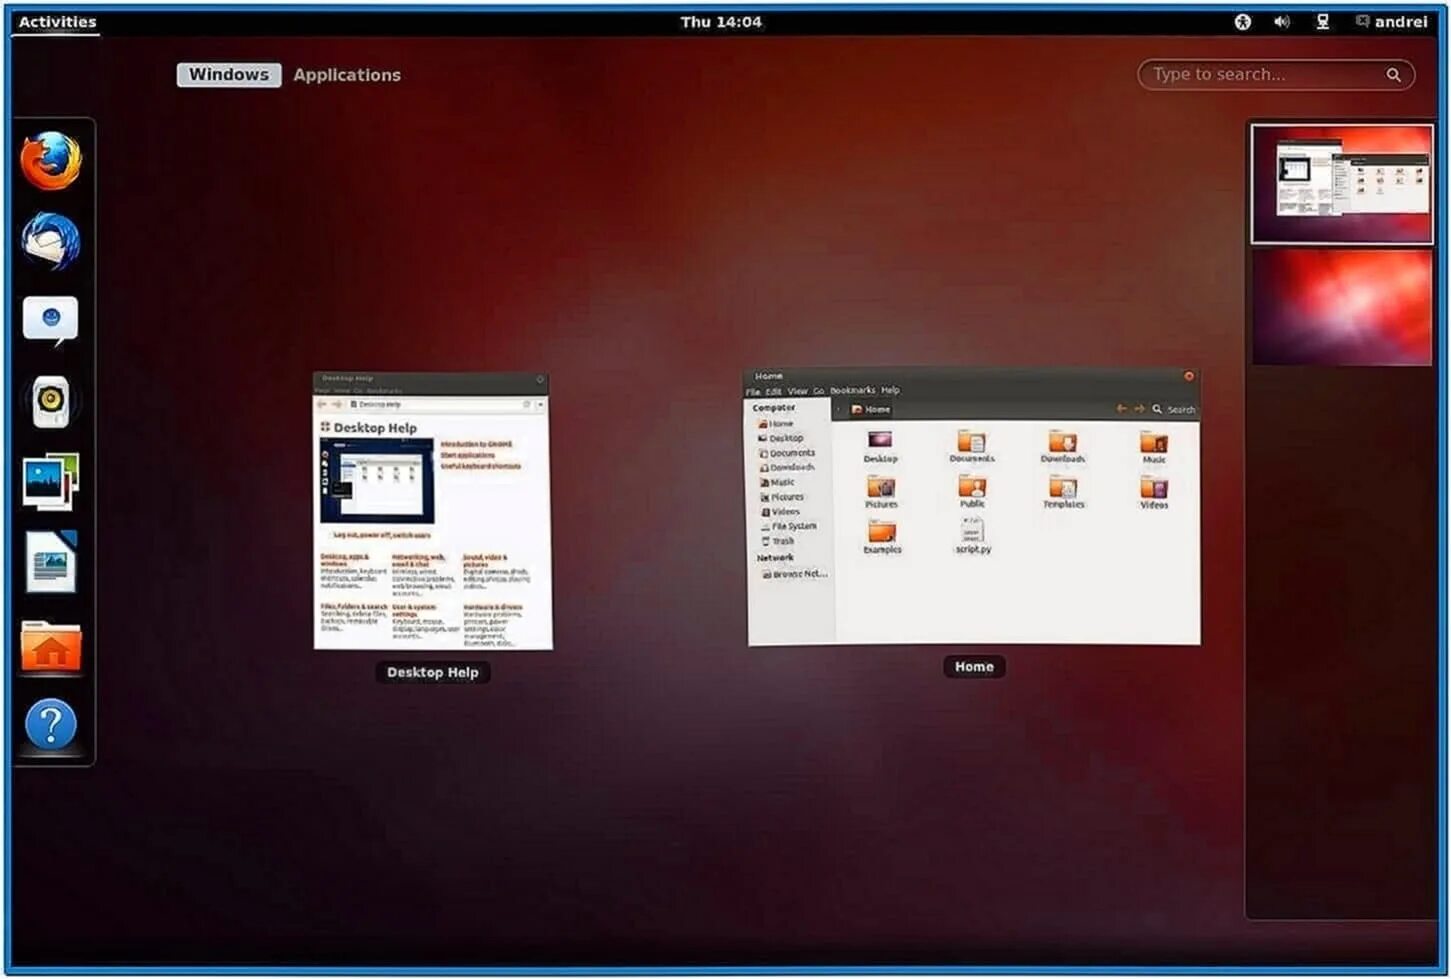1451x979 pixels.
Task: Select Downloads folder in Home window
Action: click(x=1062, y=446)
